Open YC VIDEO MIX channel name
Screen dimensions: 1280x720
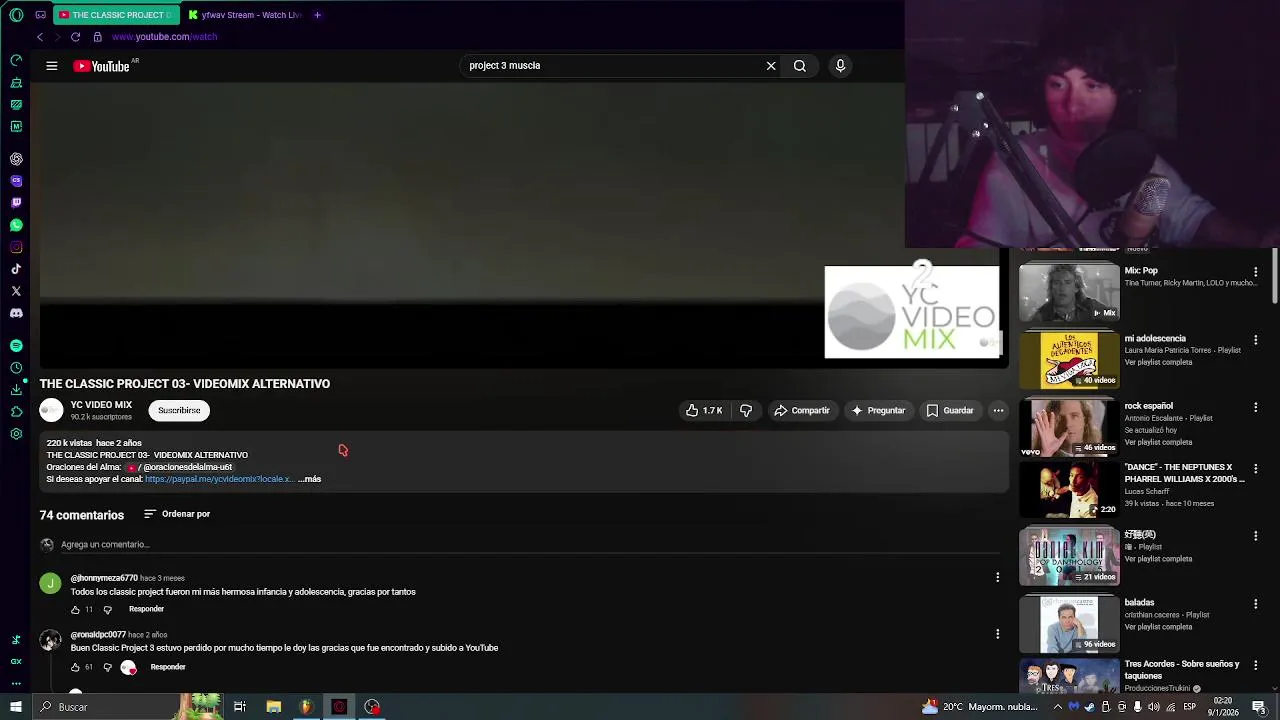pyautogui.click(x=101, y=405)
